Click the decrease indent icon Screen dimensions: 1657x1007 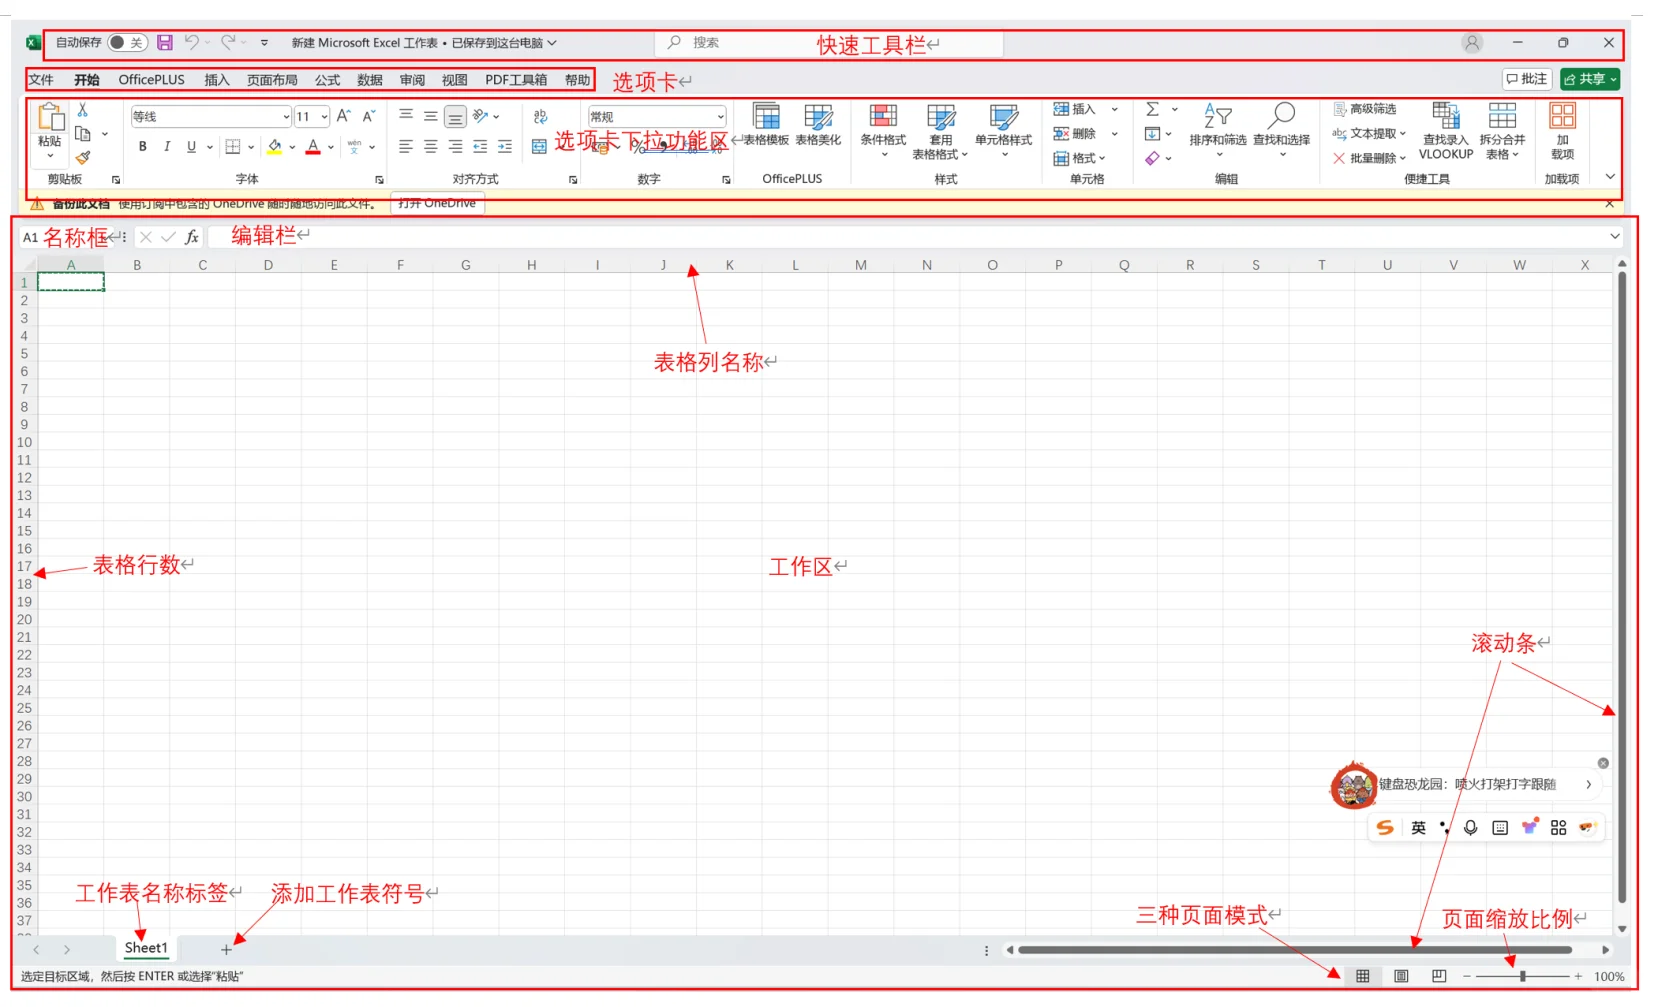pos(480,147)
